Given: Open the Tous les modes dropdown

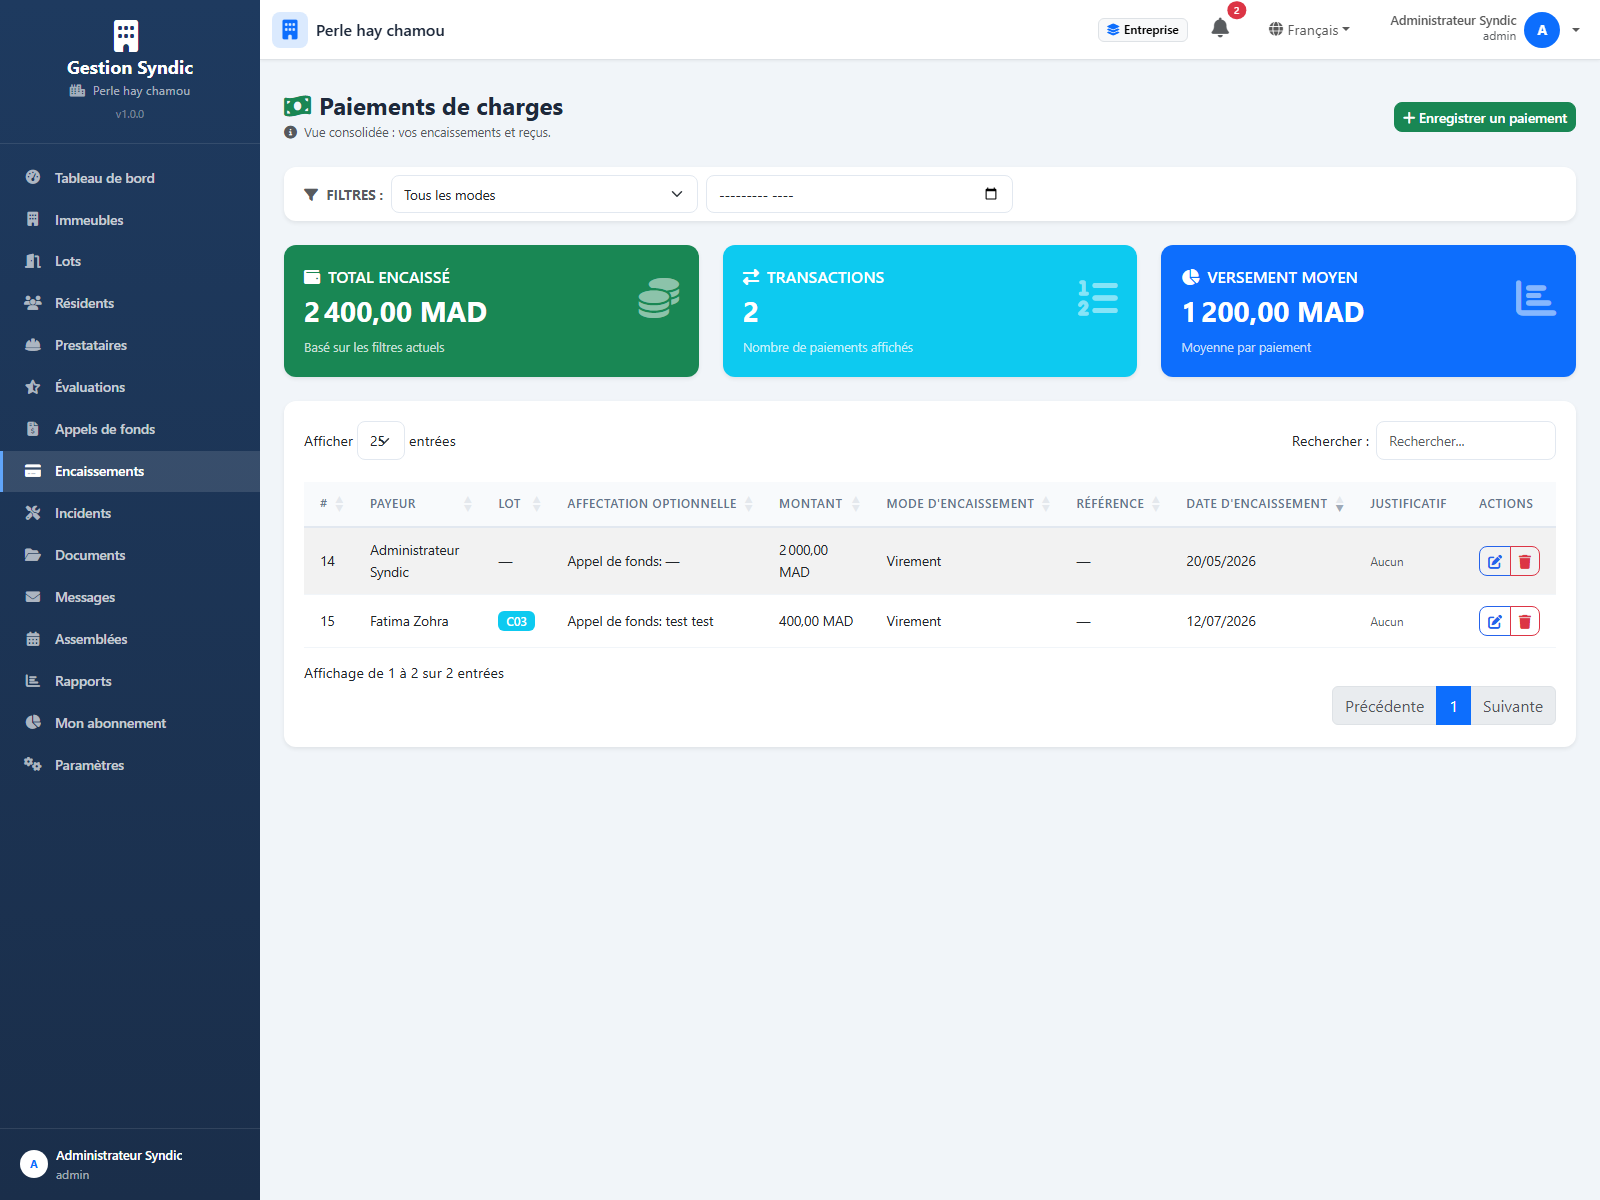Looking at the screenshot, I should point(544,194).
